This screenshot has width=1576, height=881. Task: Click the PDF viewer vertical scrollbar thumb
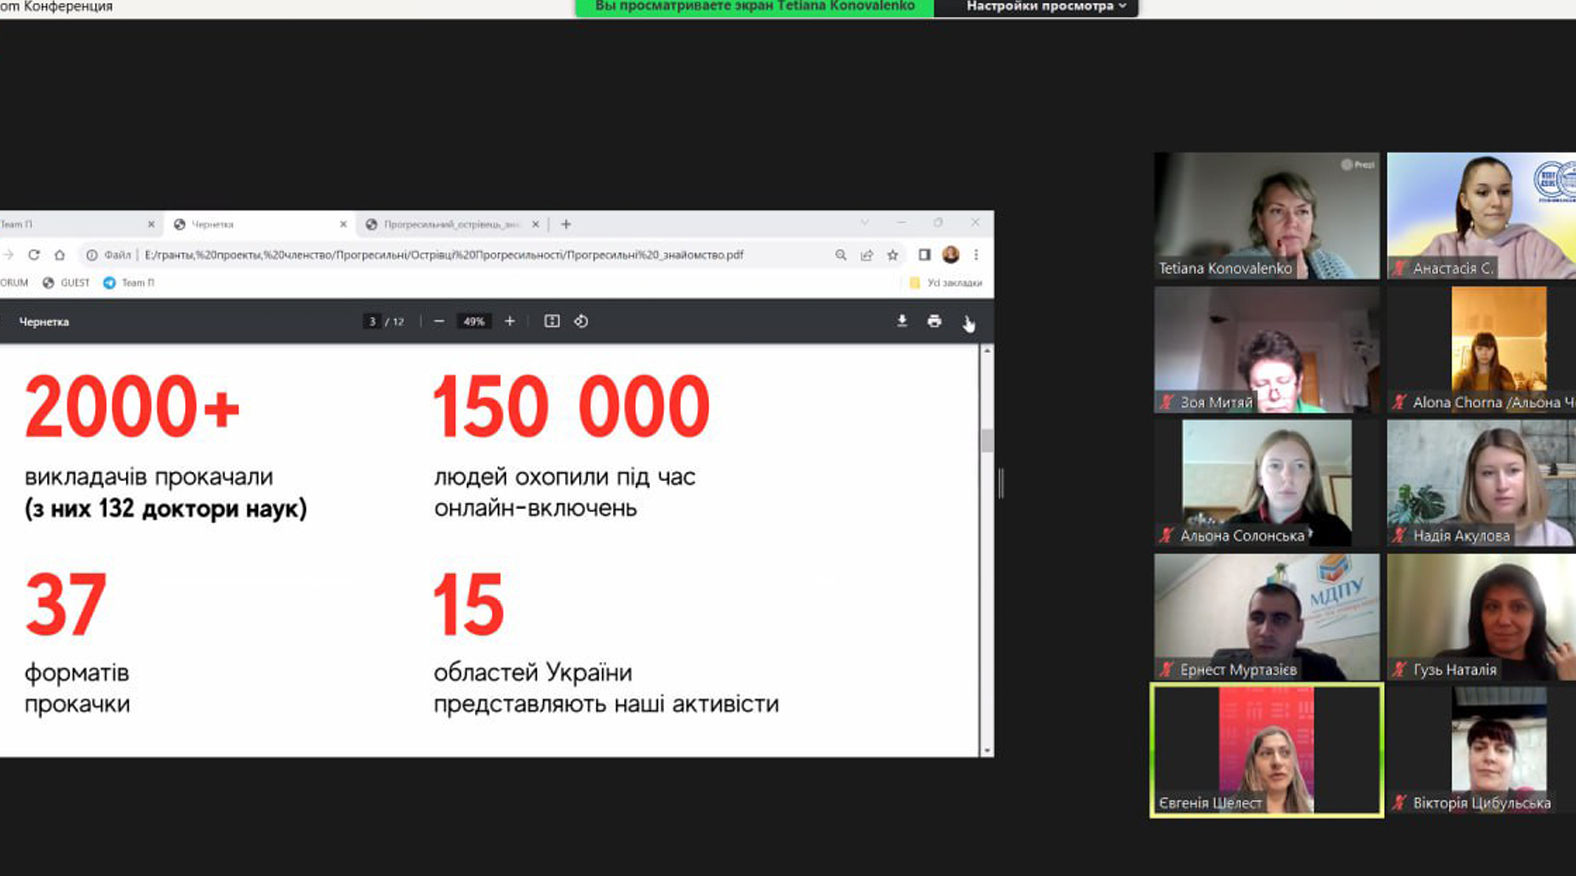coord(987,440)
